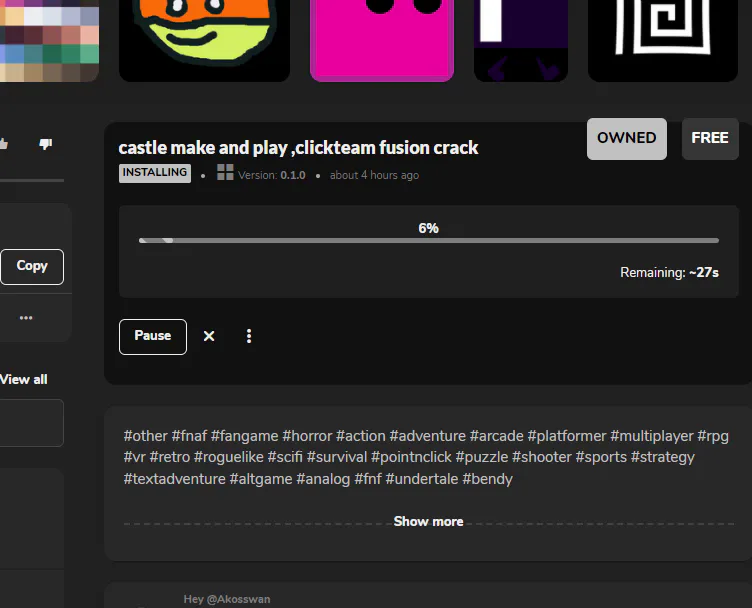Expand description with Show more
The image size is (752, 608).
pos(428,521)
